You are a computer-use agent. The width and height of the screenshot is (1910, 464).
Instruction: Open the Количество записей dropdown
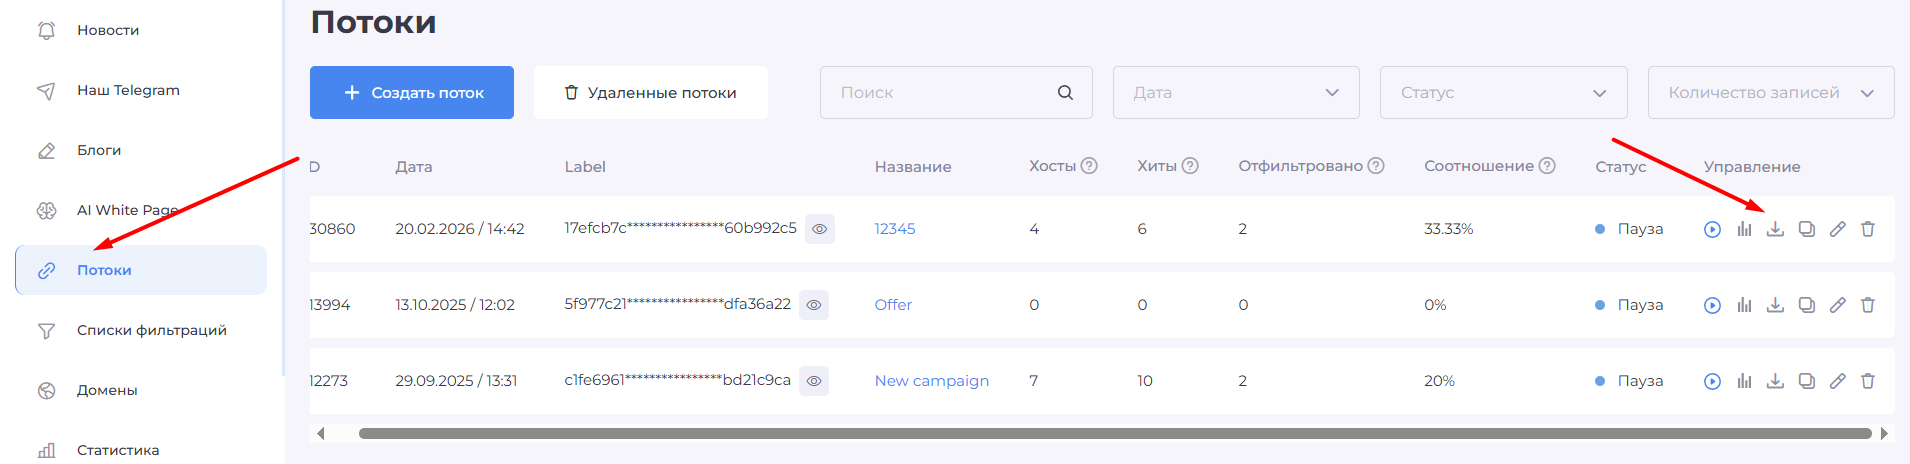pos(1771,92)
